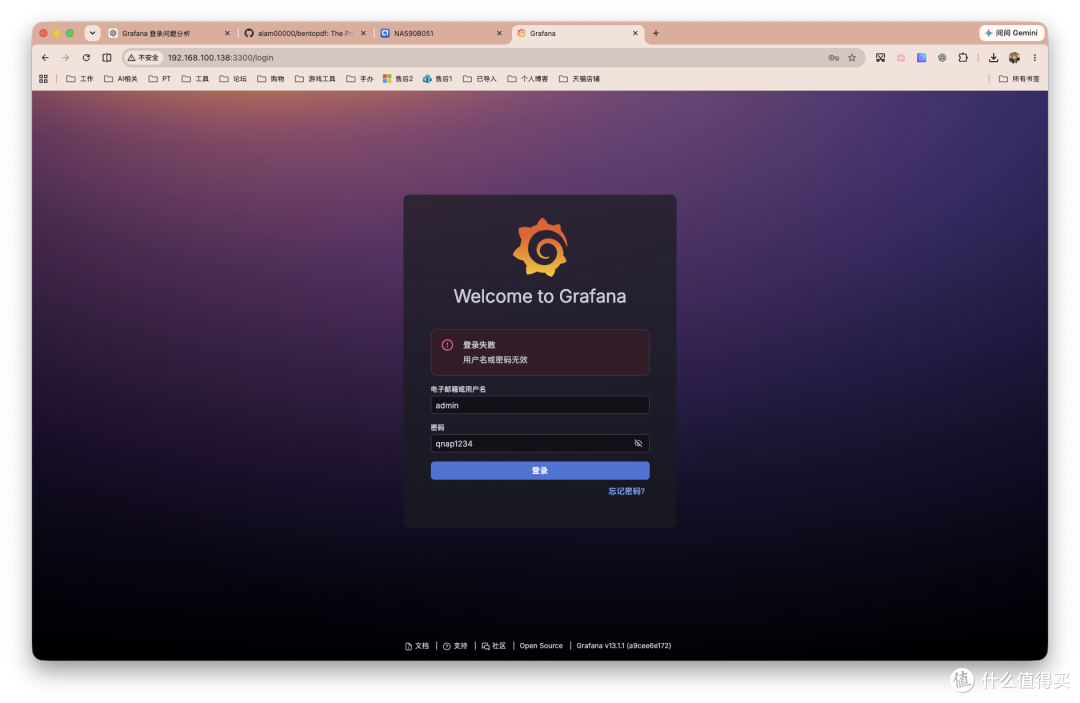Open the 工作 bookmarks folder

pos(80,79)
